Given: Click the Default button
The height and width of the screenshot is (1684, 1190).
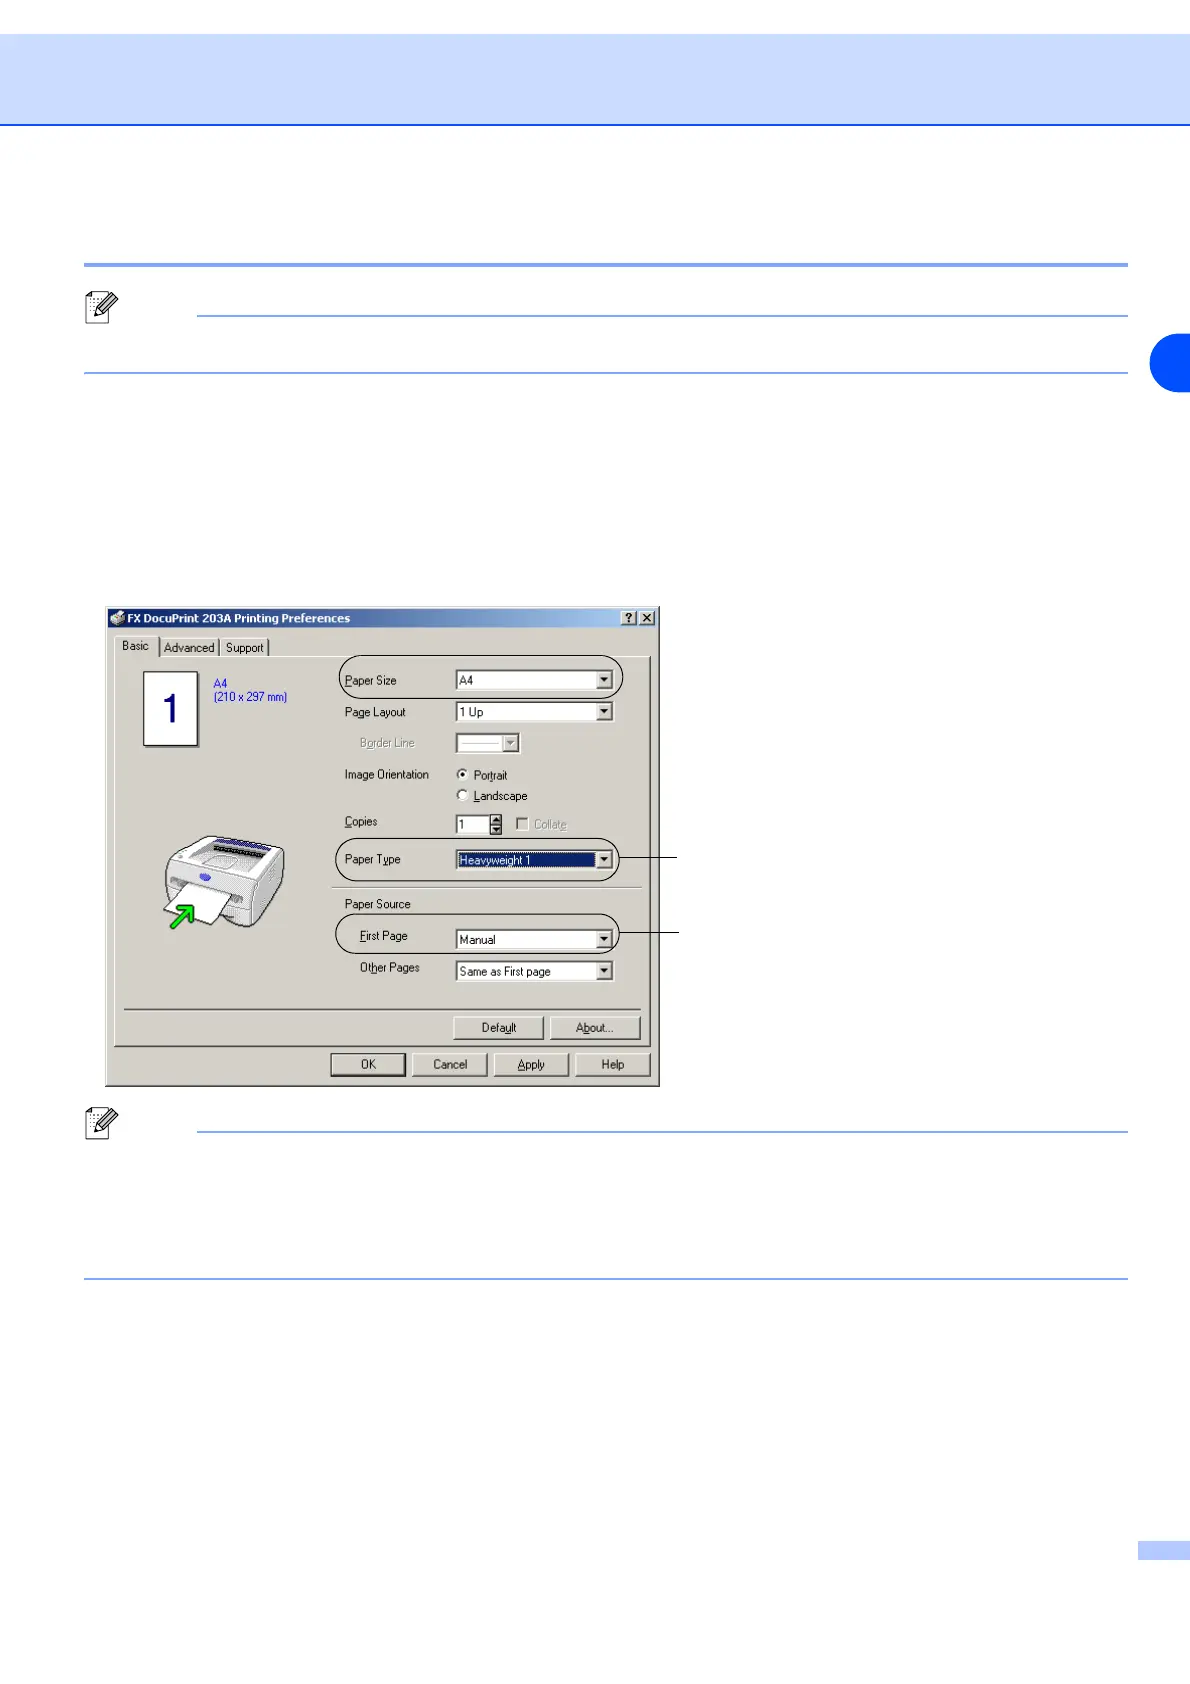Looking at the screenshot, I should [499, 1028].
